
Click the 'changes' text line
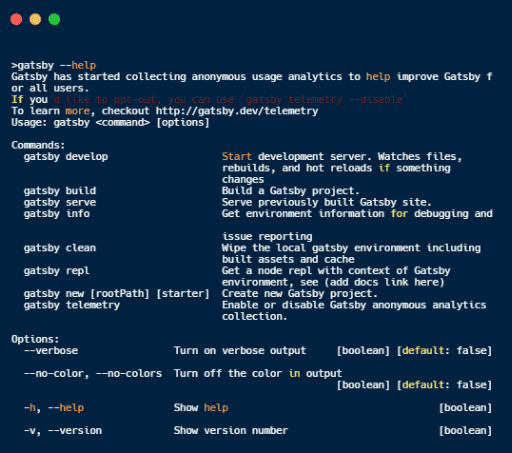coord(243,179)
